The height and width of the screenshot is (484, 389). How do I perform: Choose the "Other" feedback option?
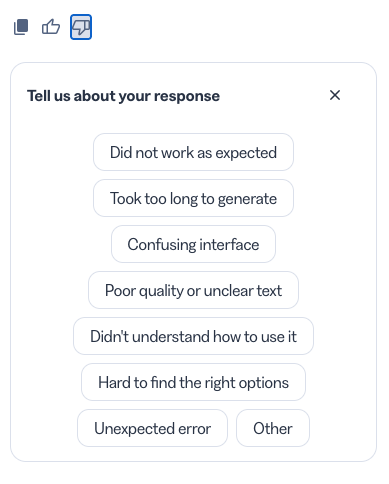tap(273, 428)
